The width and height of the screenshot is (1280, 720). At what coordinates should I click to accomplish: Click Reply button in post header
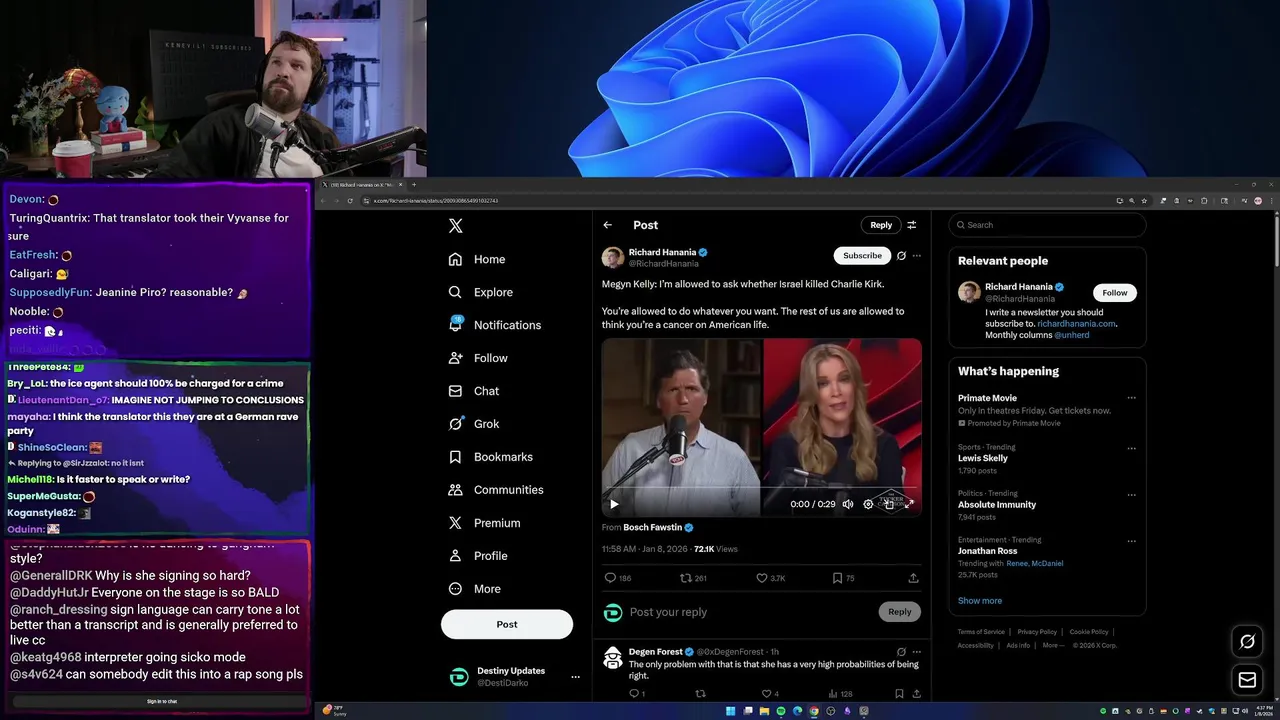pyautogui.click(x=881, y=225)
